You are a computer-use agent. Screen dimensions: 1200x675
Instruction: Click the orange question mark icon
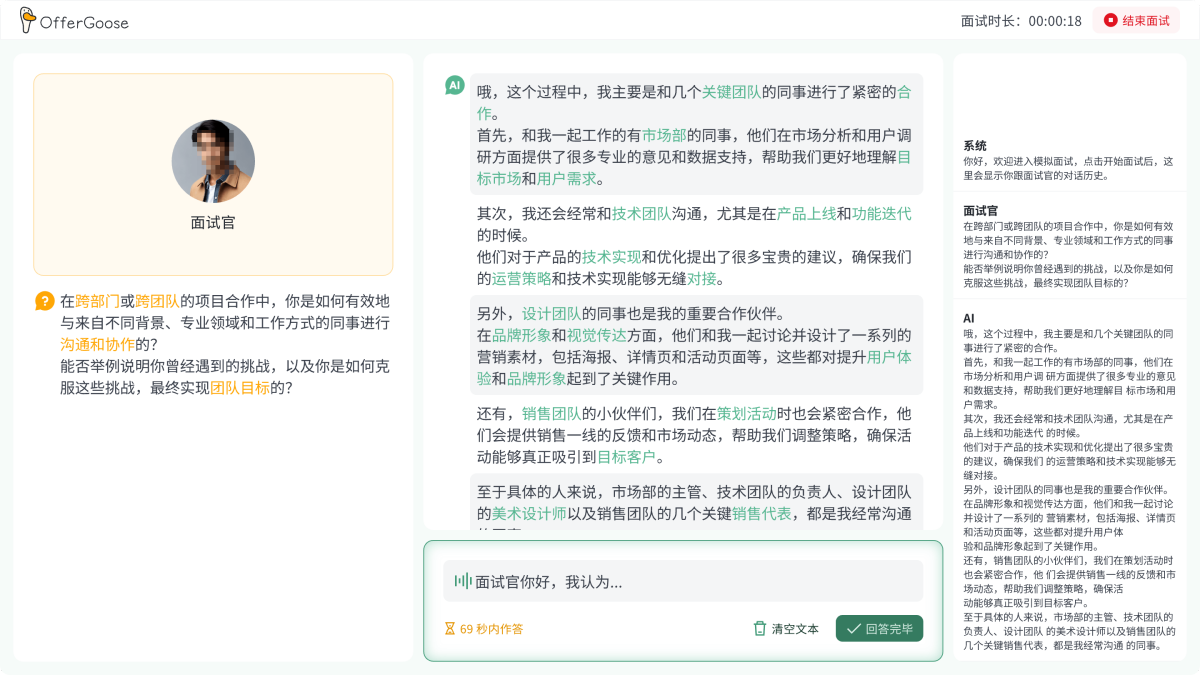pyautogui.click(x=45, y=300)
